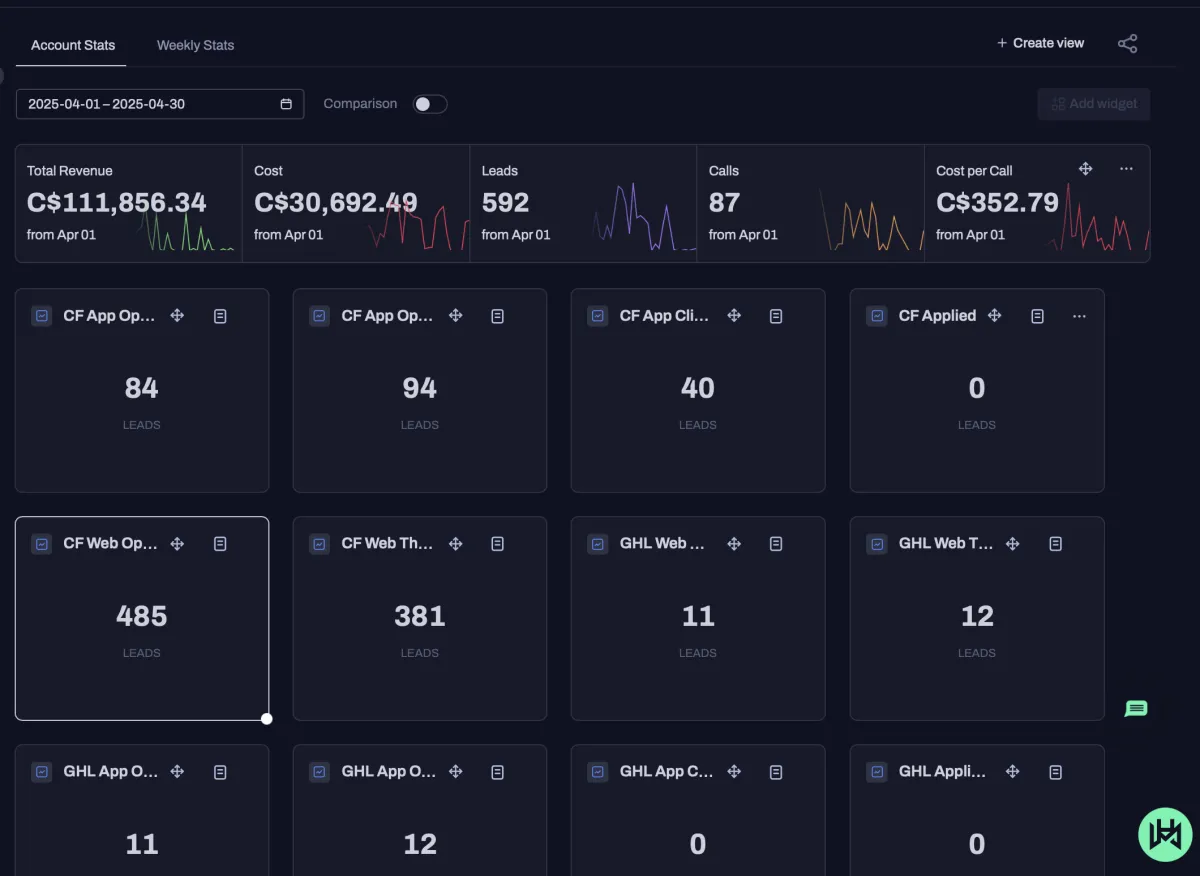
Task: Open the round green logo launcher
Action: tap(1166, 834)
